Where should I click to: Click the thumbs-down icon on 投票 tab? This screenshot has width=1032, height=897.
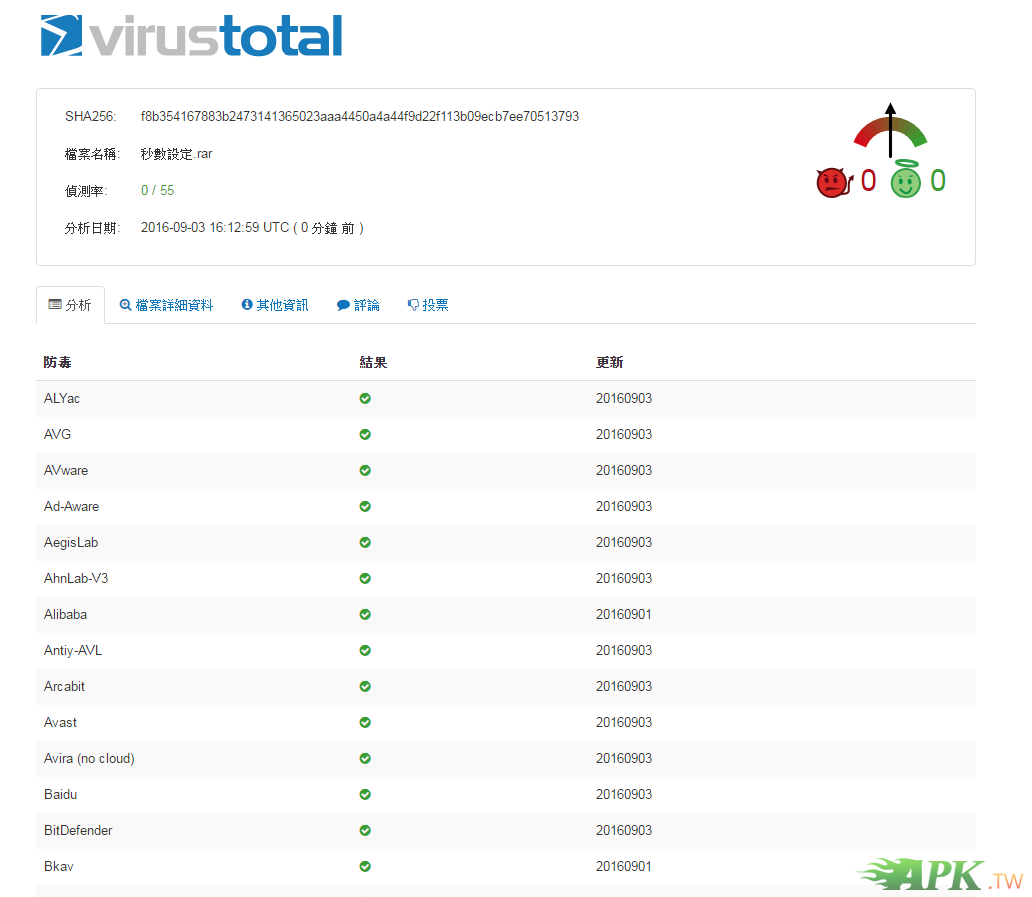pyautogui.click(x=413, y=305)
